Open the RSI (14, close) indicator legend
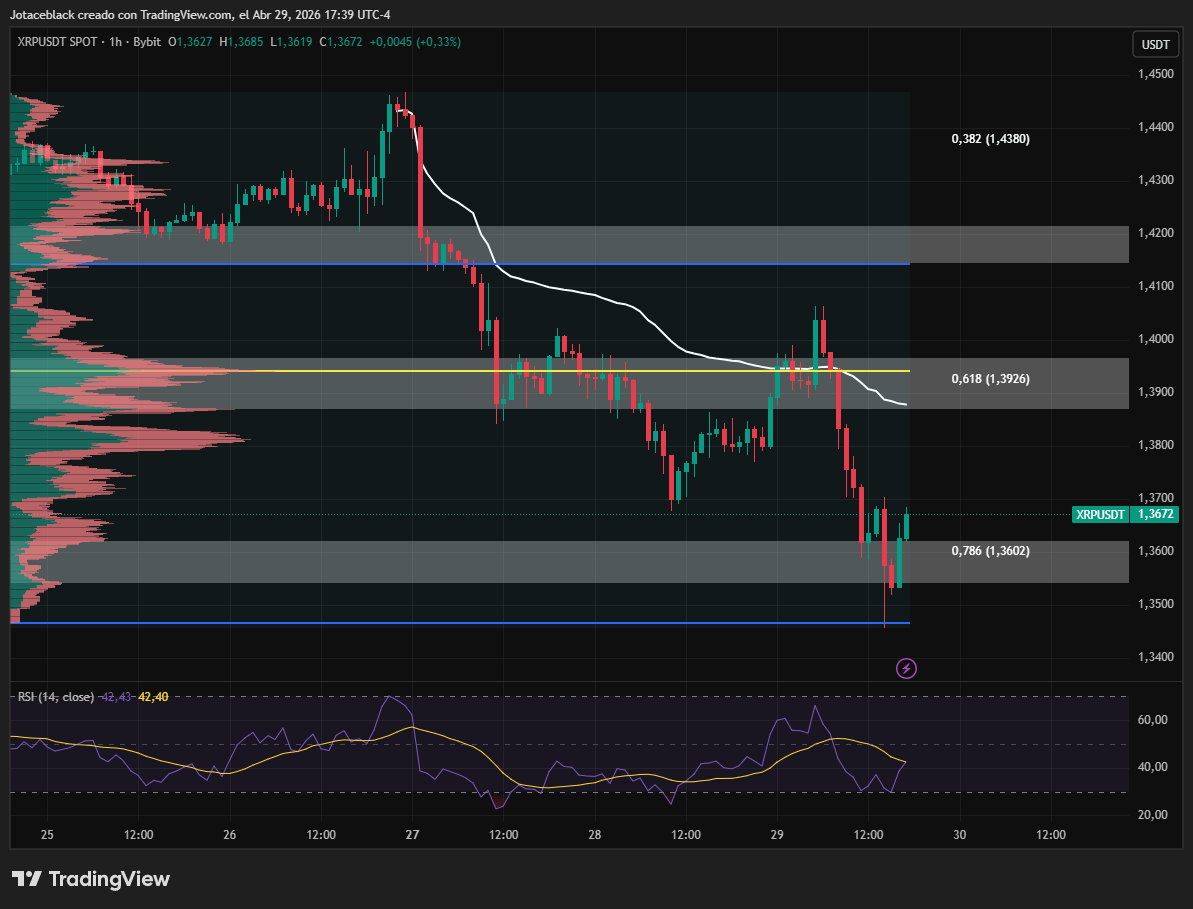 (56, 697)
